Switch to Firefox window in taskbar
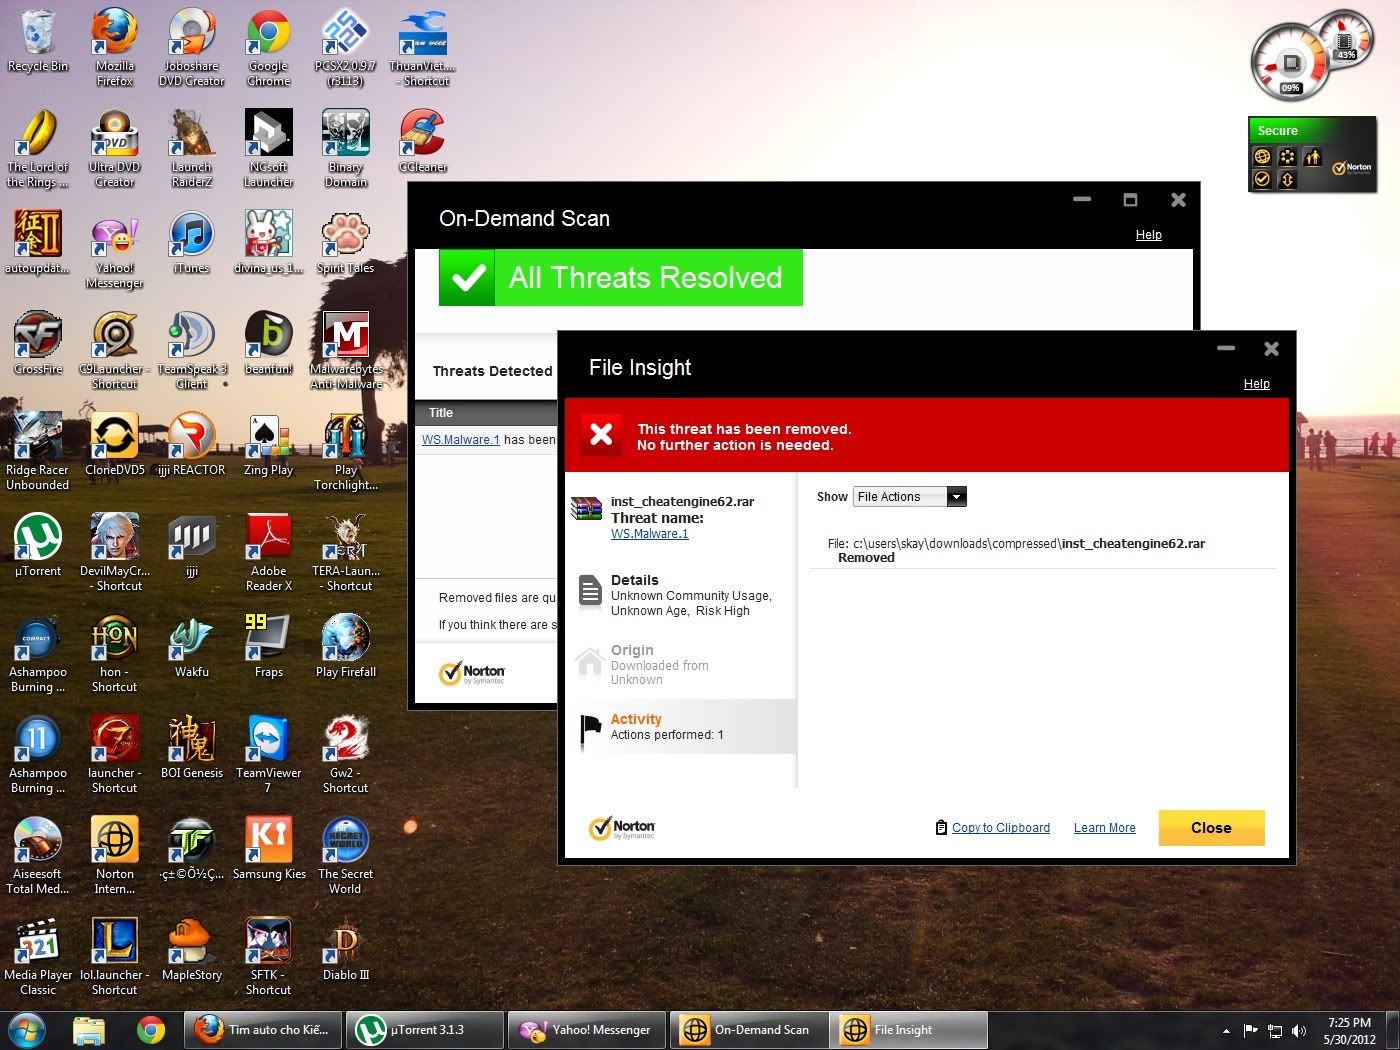 point(262,1030)
